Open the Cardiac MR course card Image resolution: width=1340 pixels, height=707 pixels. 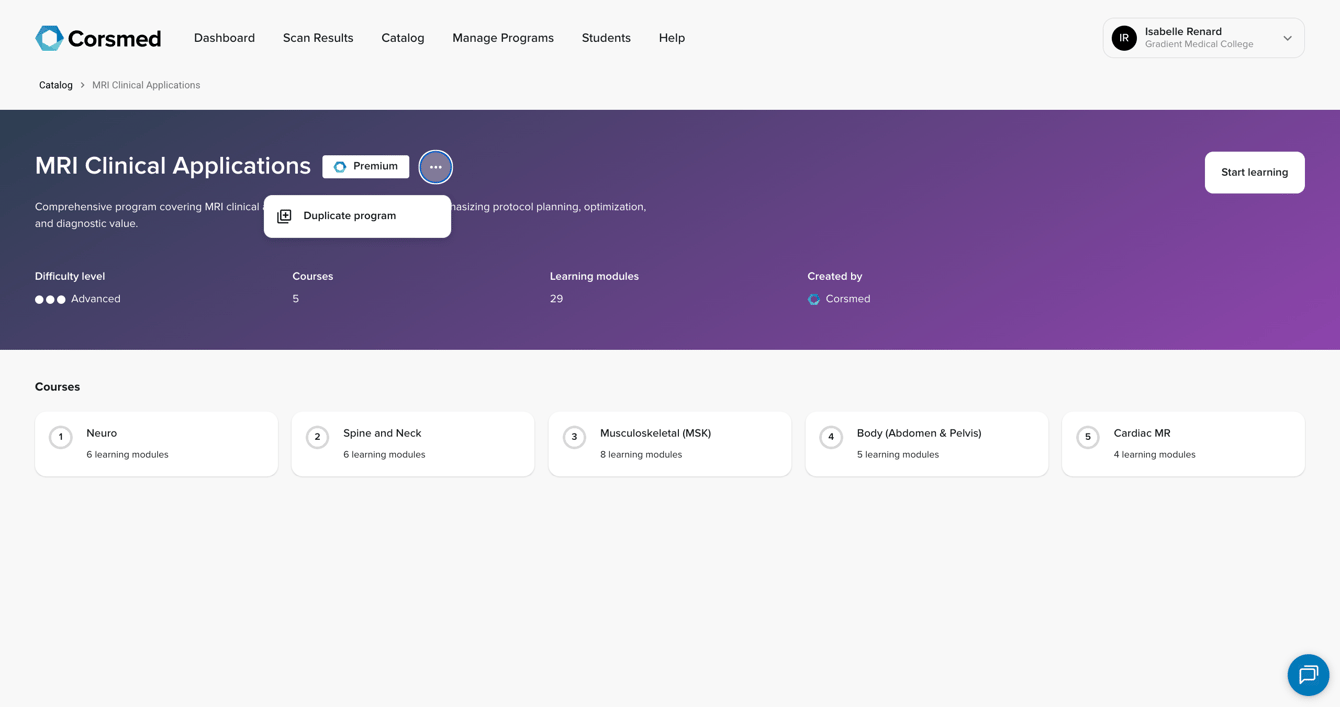click(1183, 444)
